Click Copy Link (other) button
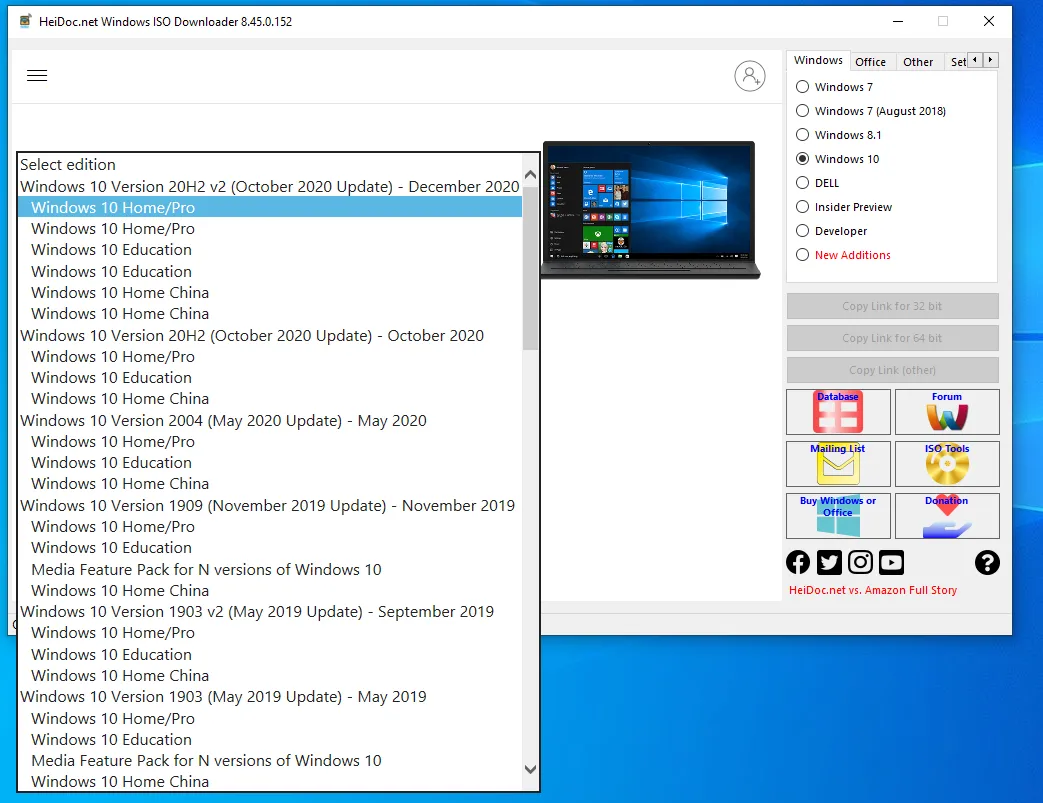Image resolution: width=1043 pixels, height=803 pixels. (892, 370)
